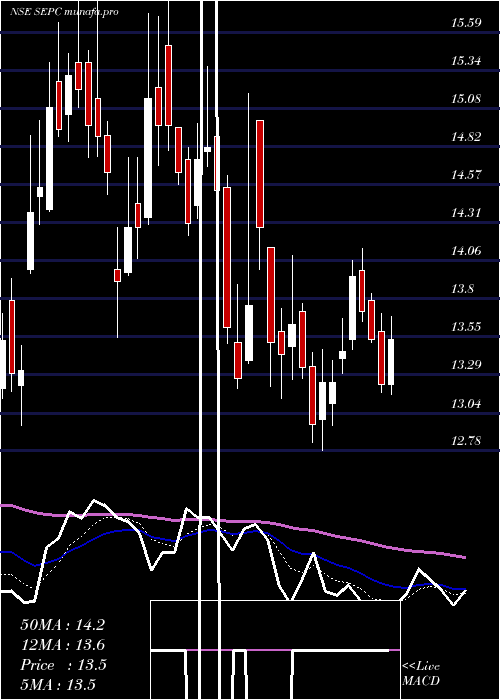Click the 14.31 price axis label
The width and height of the screenshot is (500, 700).
[x=466, y=213]
